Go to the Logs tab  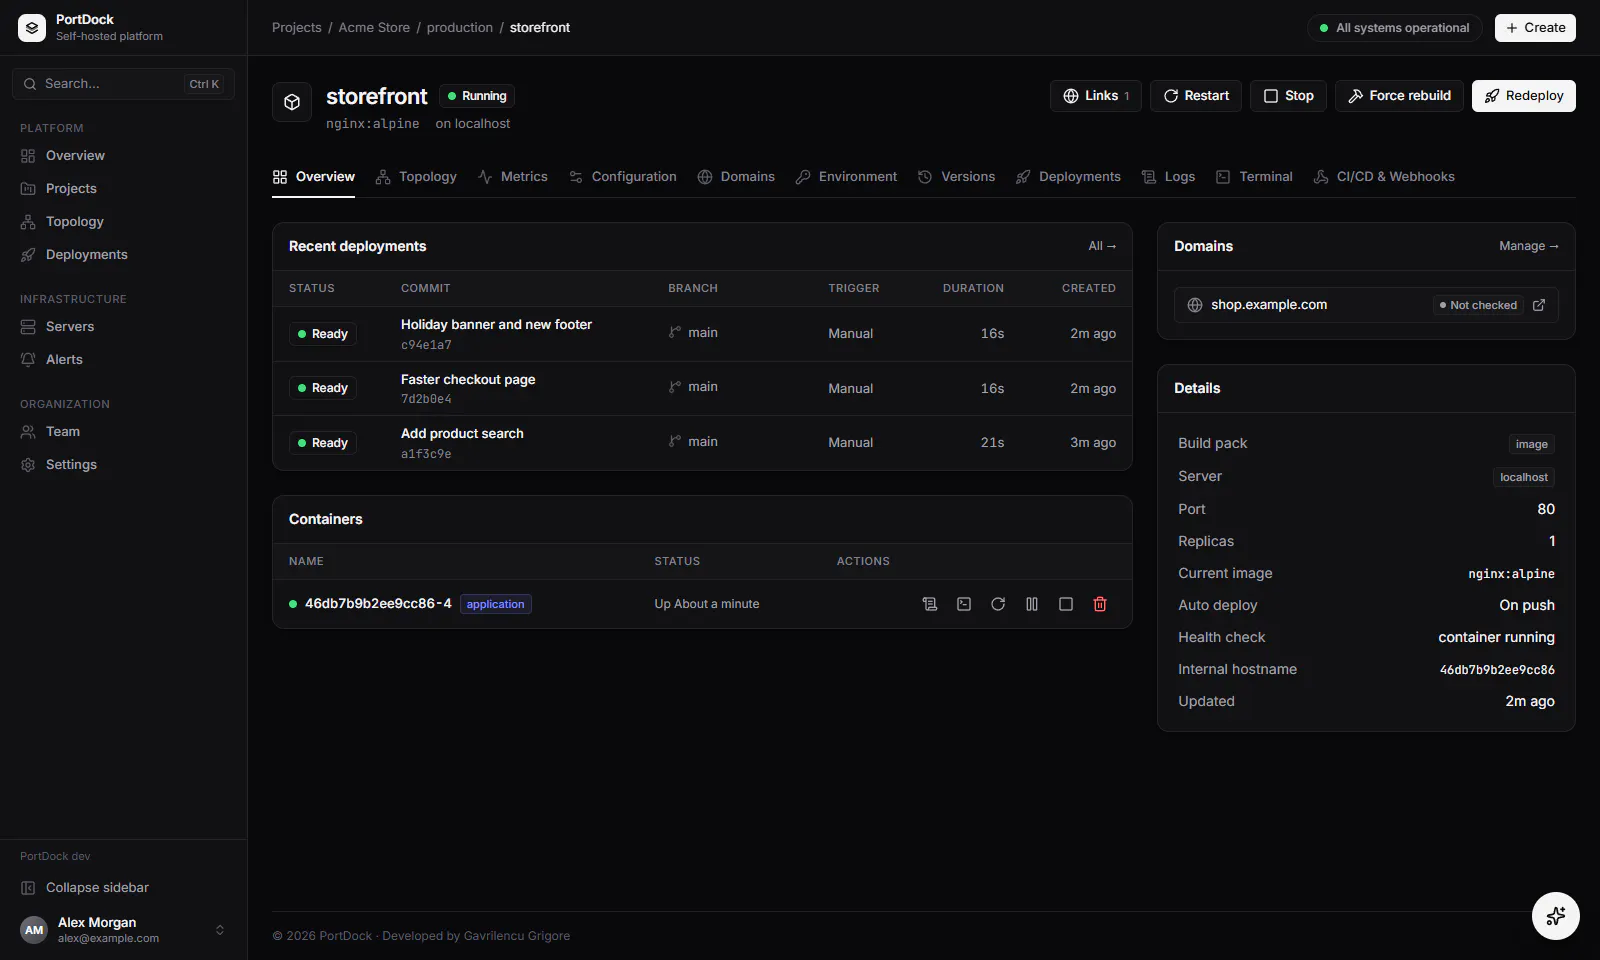(x=1168, y=177)
